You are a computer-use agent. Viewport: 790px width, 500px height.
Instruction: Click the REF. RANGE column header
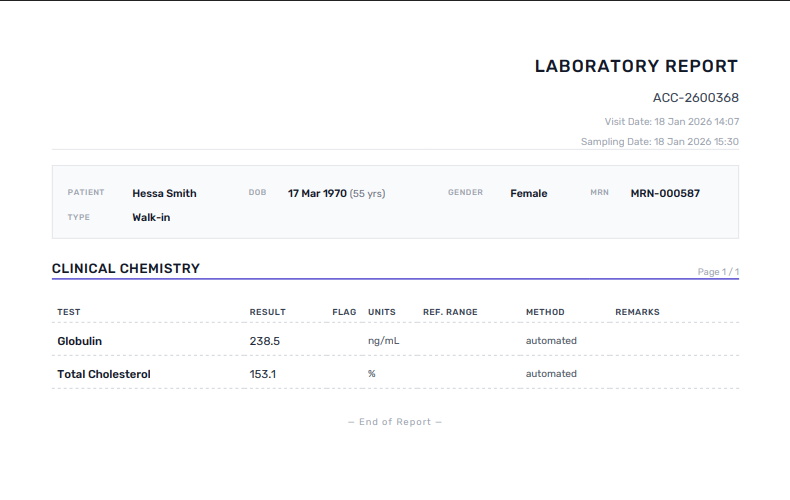coord(450,312)
